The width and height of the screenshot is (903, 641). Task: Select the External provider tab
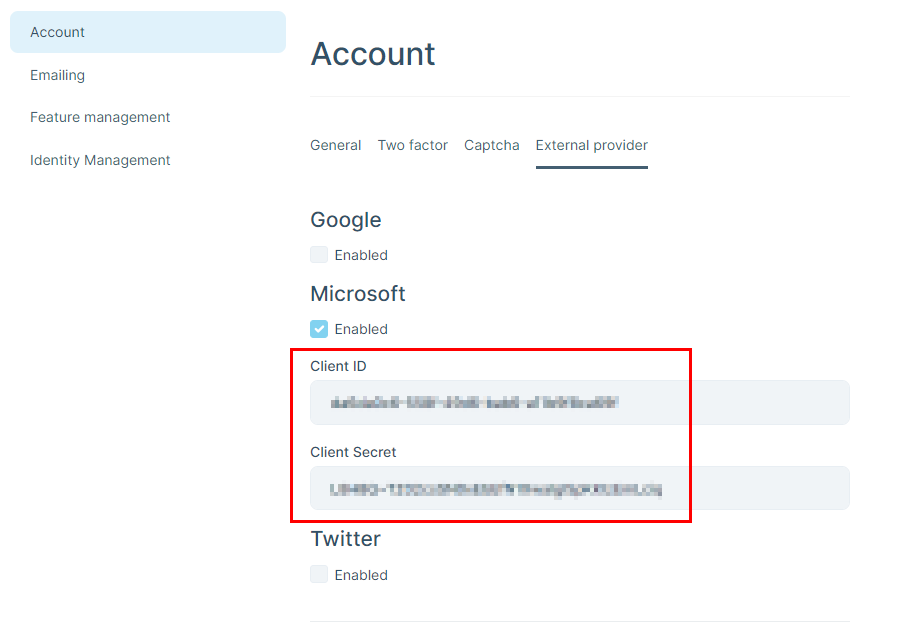(x=591, y=145)
